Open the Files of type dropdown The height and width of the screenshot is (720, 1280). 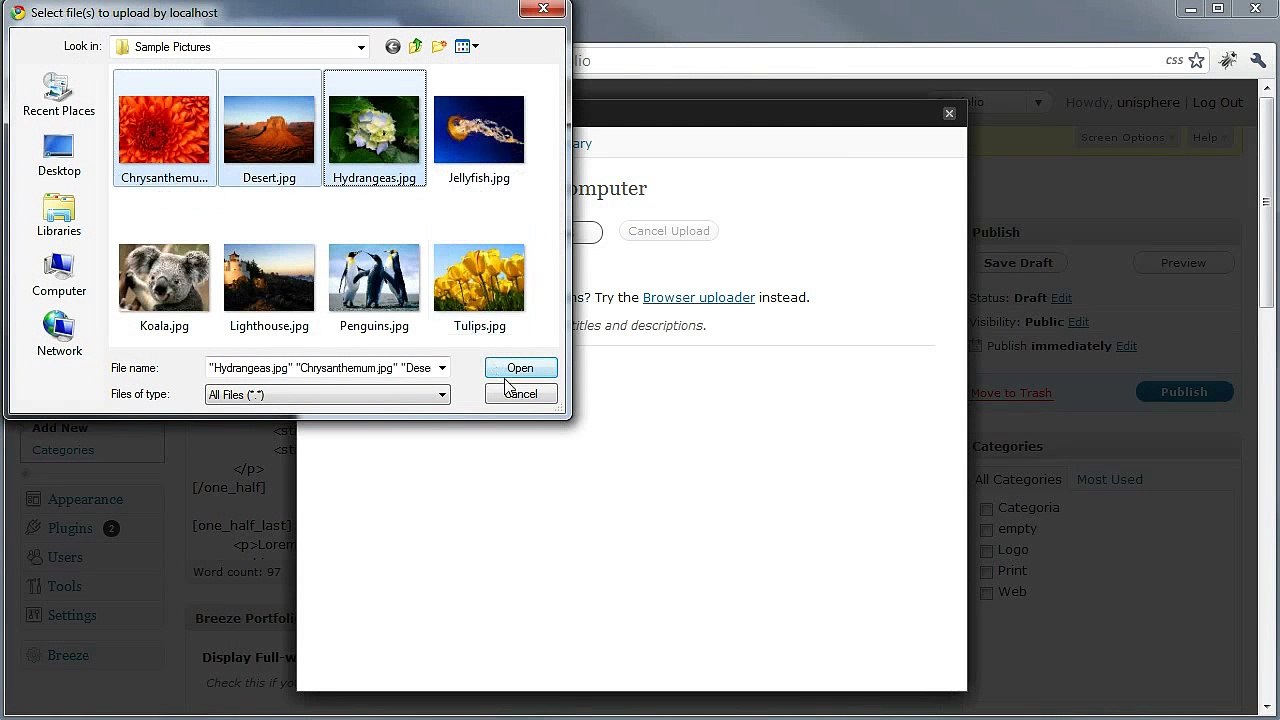328,395
